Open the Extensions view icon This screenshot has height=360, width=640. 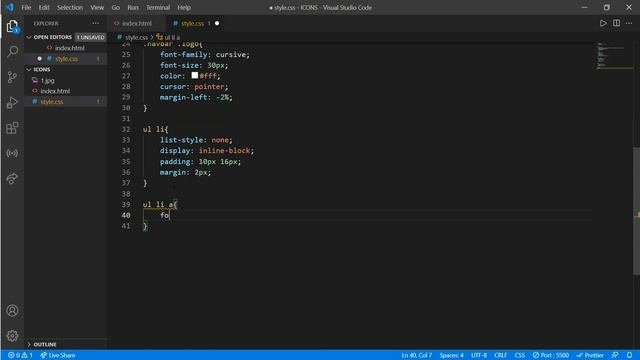click(12, 128)
